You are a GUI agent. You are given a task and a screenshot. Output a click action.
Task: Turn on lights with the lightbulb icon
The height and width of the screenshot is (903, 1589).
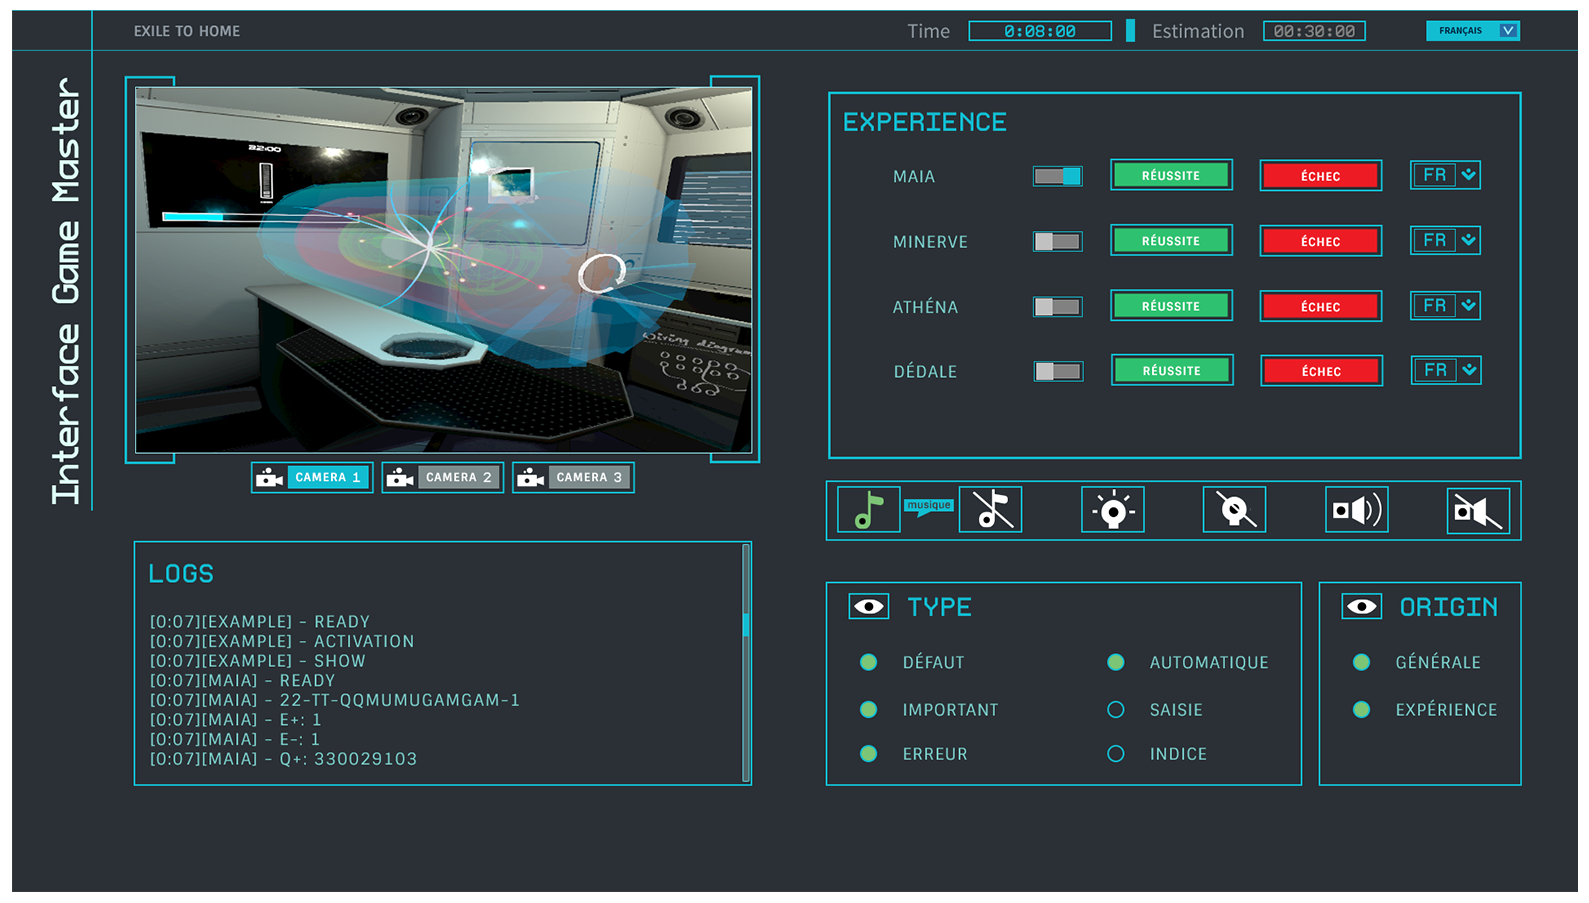coord(1112,510)
